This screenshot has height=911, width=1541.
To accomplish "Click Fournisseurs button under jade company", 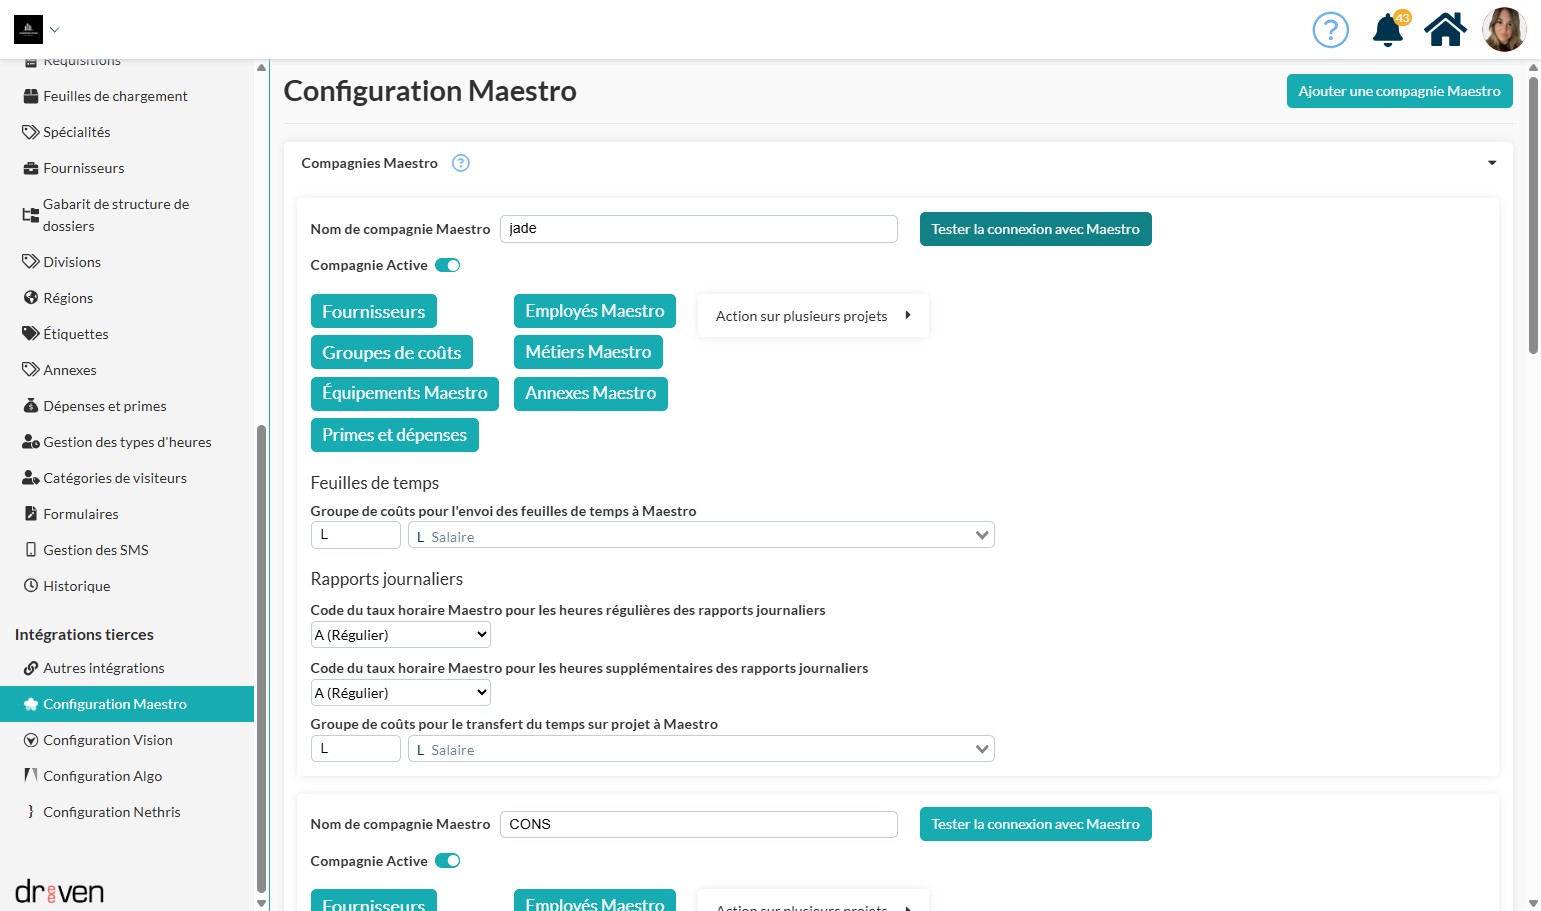I will point(373,311).
